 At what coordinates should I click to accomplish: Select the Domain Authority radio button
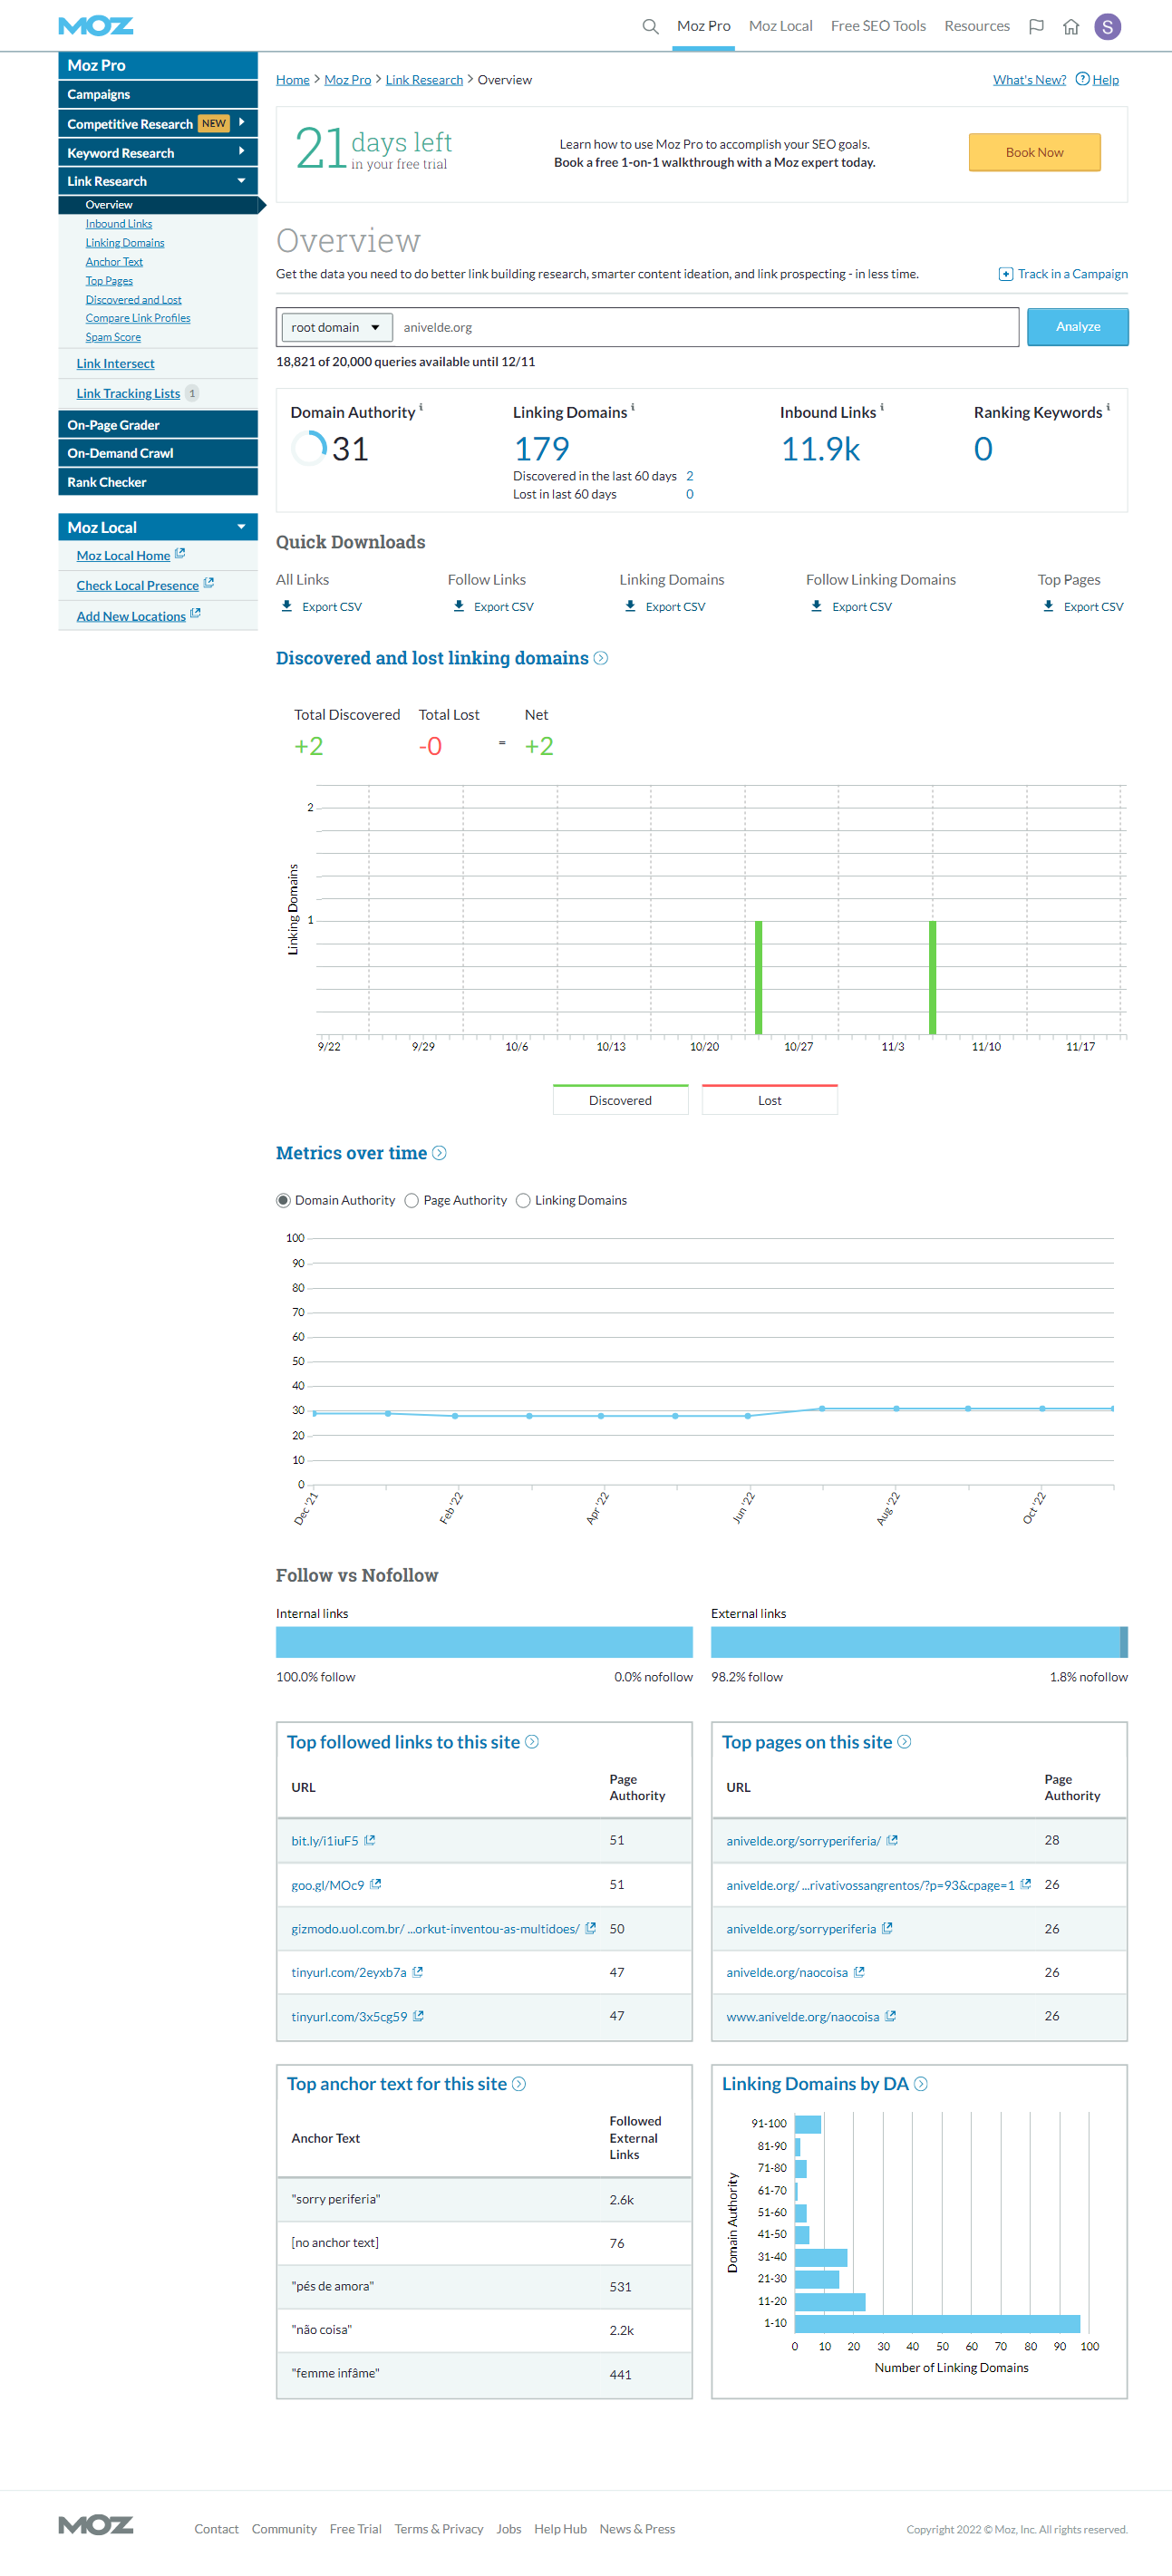[x=283, y=1200]
